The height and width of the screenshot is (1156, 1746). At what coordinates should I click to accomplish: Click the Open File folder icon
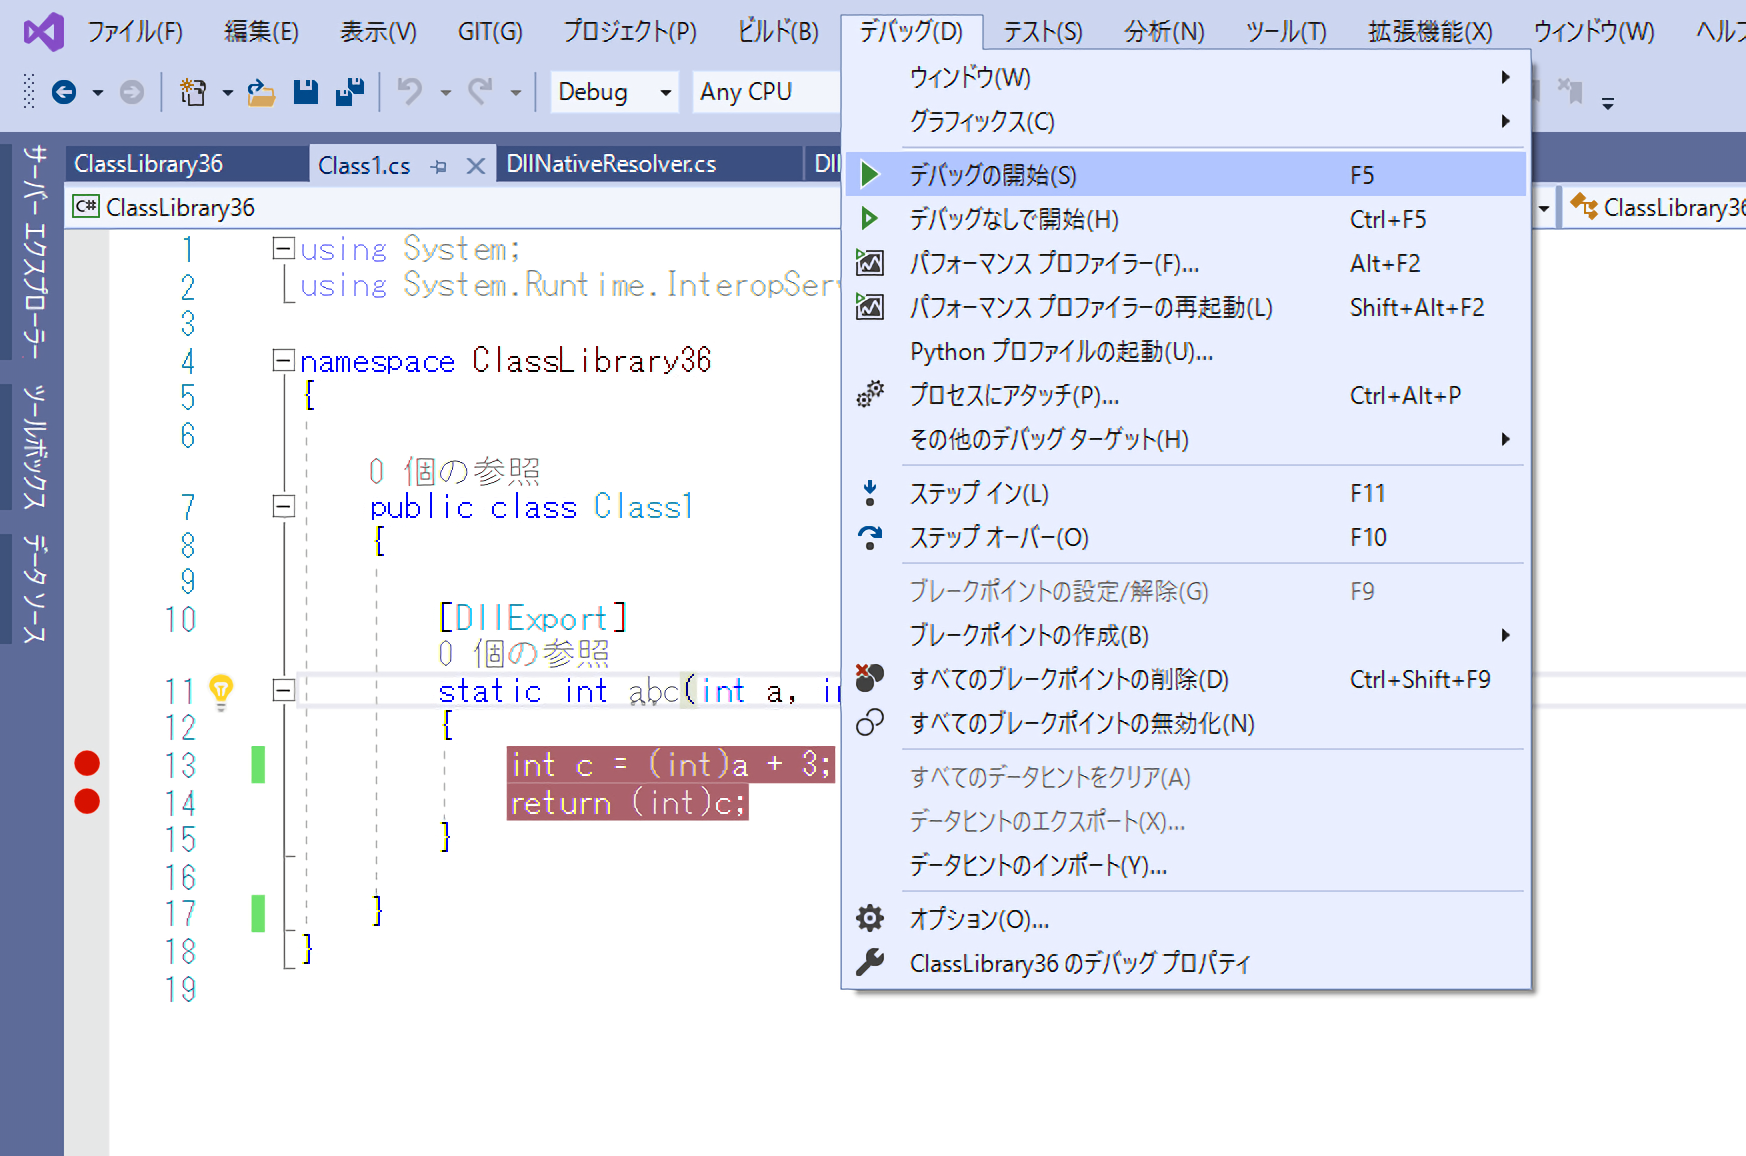(x=261, y=93)
